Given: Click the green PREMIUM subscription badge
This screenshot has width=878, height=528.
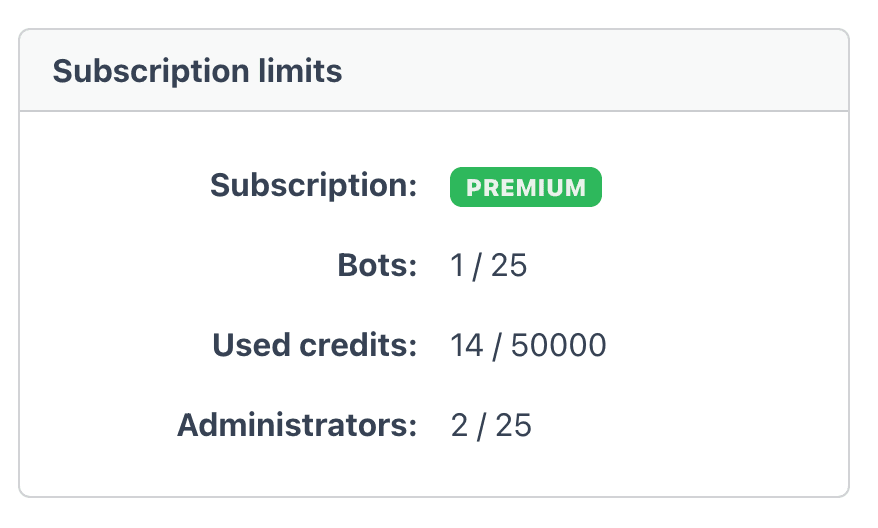Looking at the screenshot, I should point(525,187).
